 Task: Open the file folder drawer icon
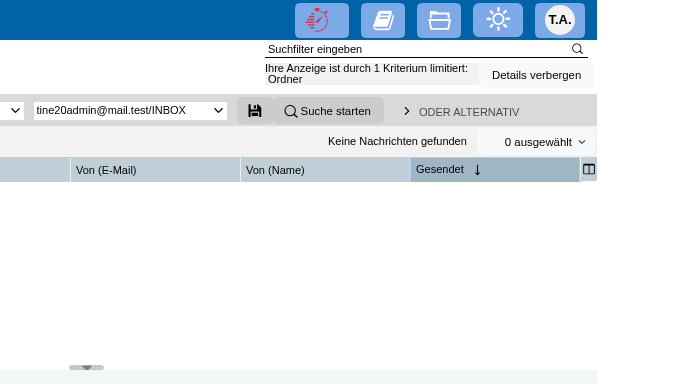point(439,20)
